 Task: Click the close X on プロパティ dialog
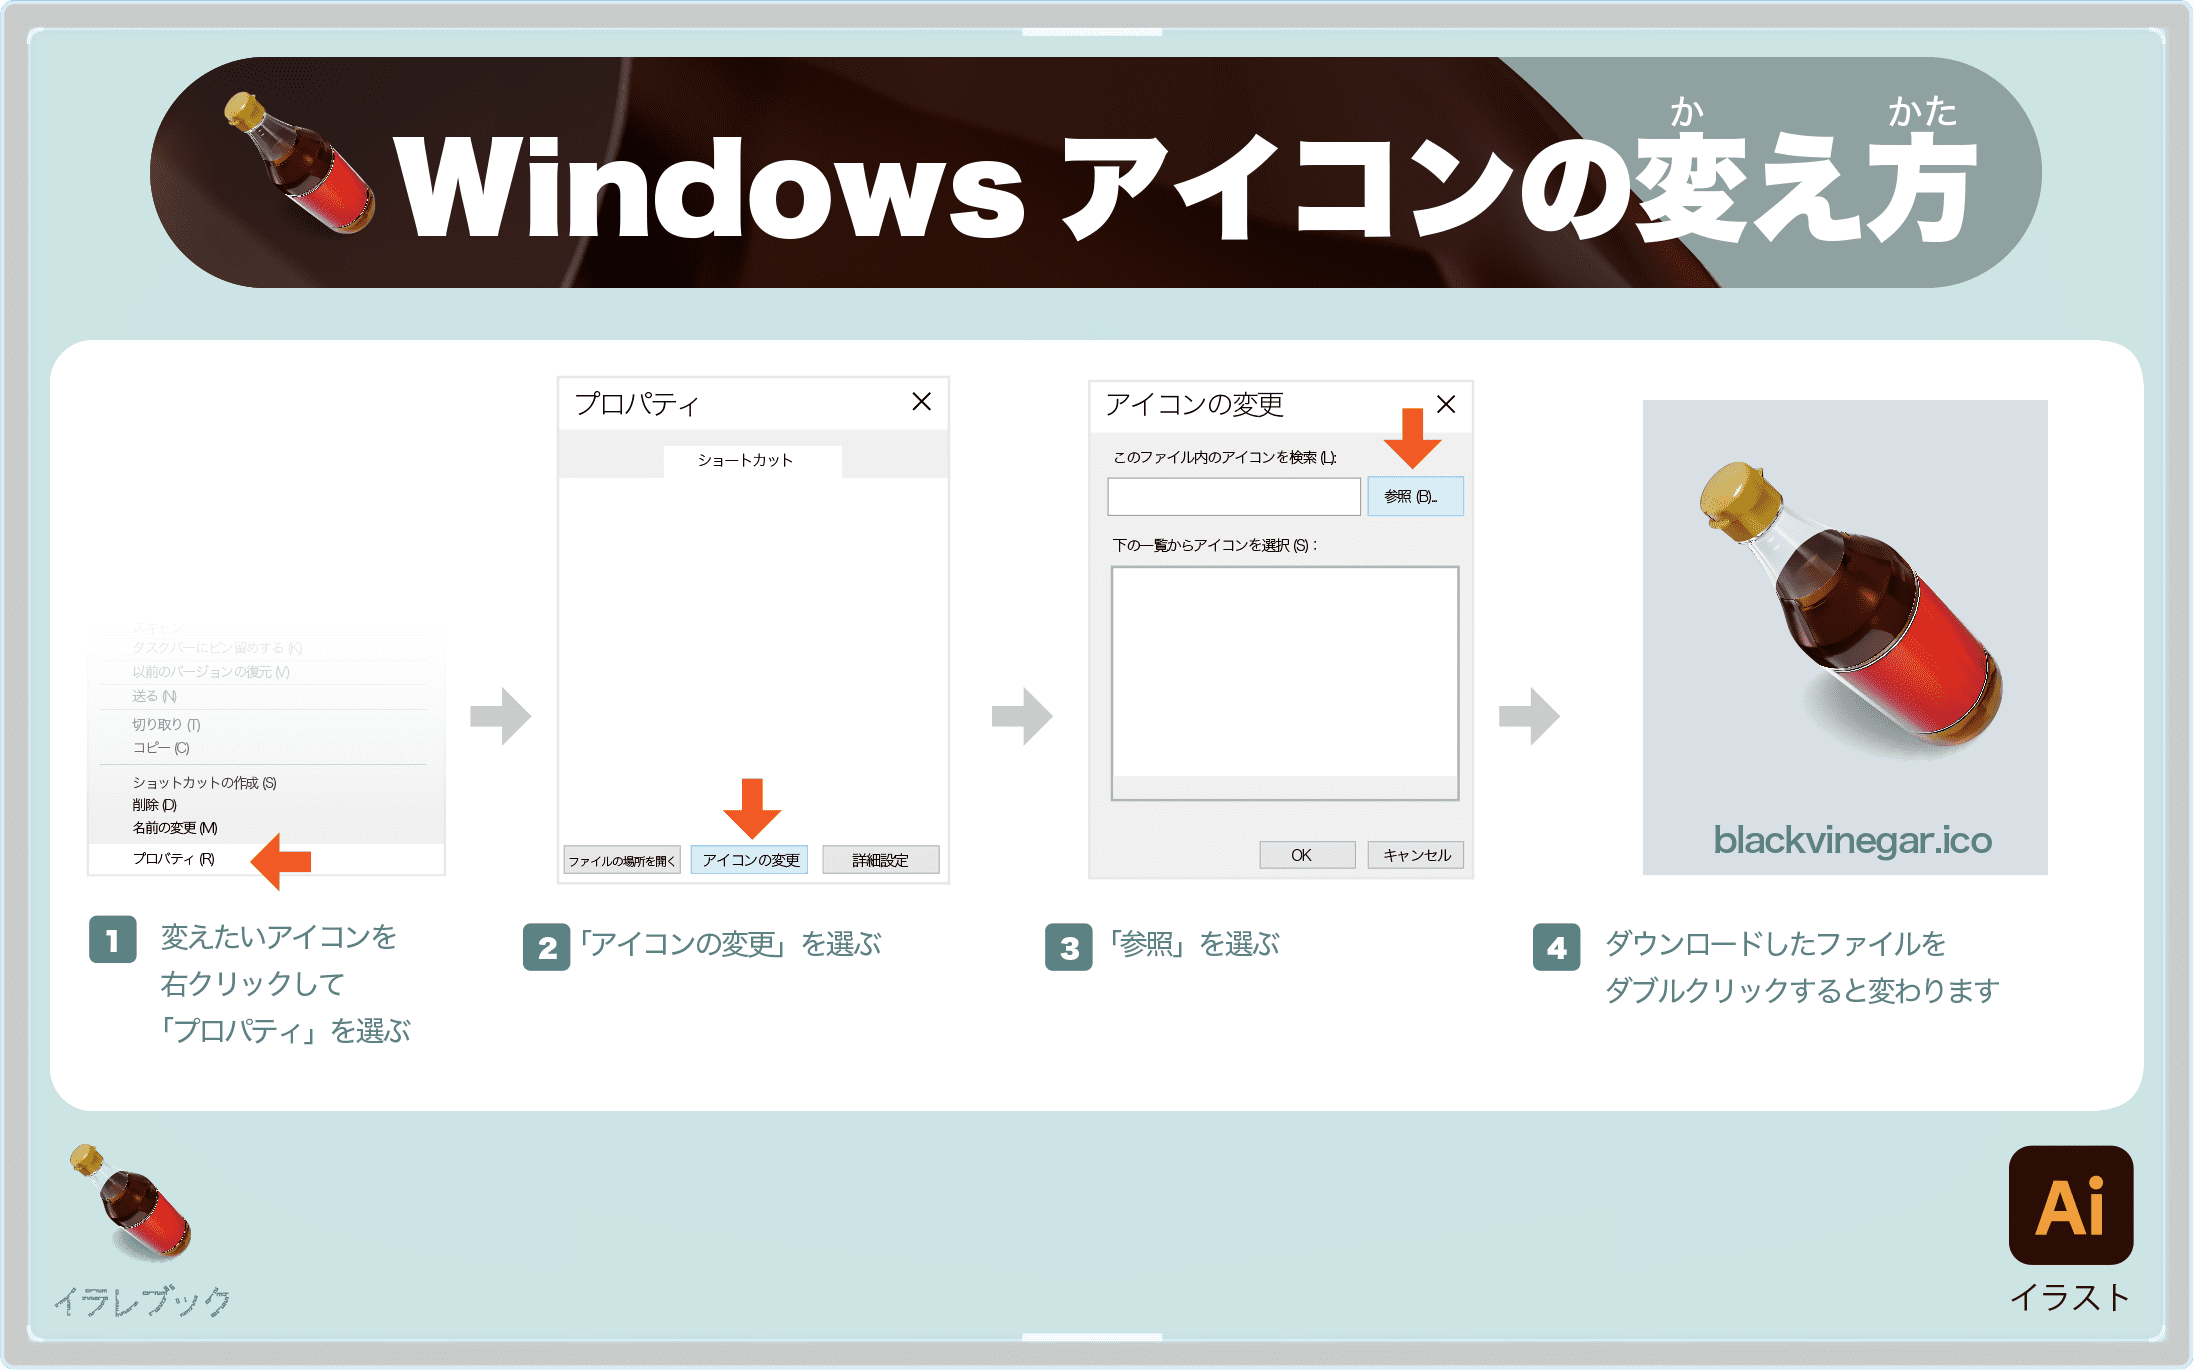tap(922, 404)
